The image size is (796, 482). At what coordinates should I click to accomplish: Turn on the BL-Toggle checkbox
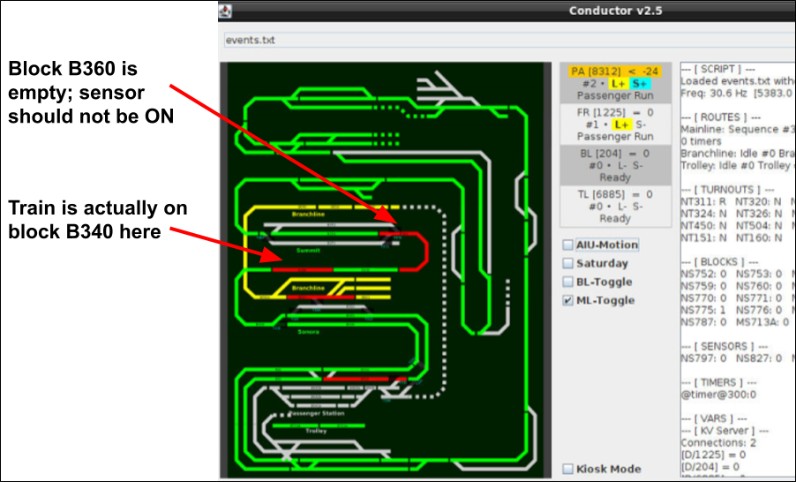(568, 283)
